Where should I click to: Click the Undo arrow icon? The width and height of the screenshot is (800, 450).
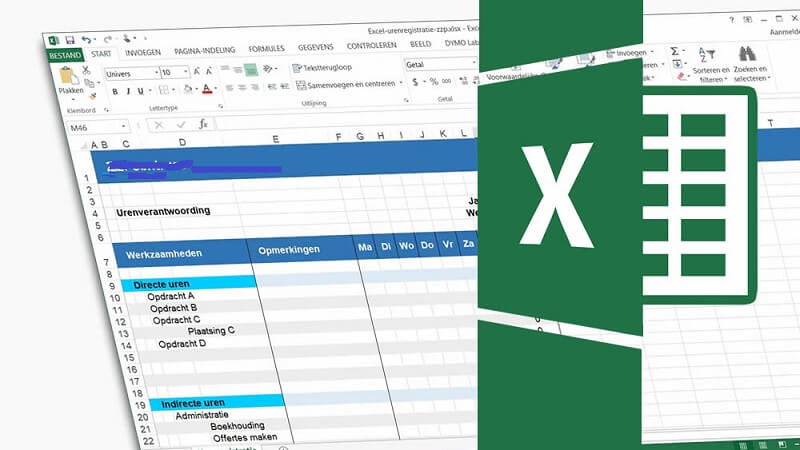[87, 40]
